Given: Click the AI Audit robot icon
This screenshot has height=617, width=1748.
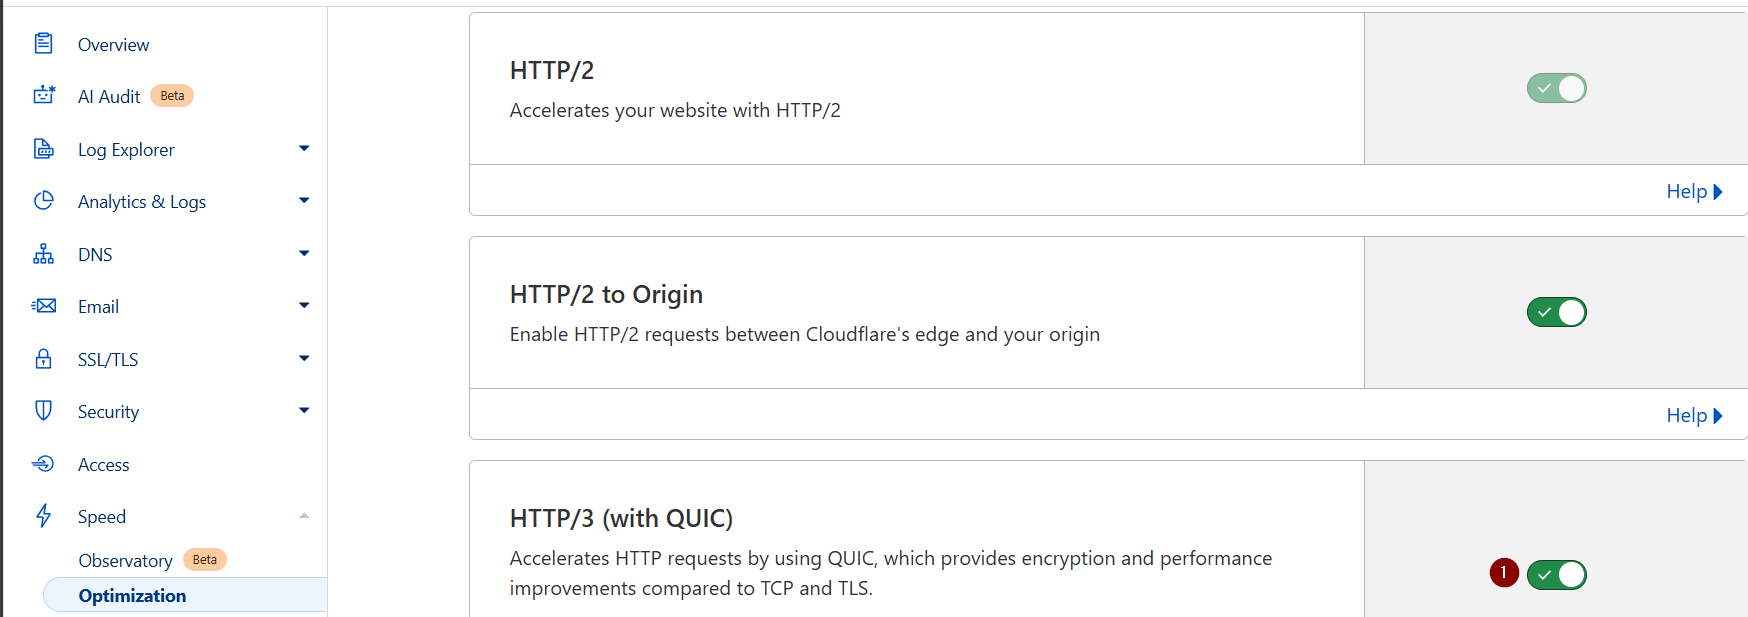Looking at the screenshot, I should pos(44,95).
